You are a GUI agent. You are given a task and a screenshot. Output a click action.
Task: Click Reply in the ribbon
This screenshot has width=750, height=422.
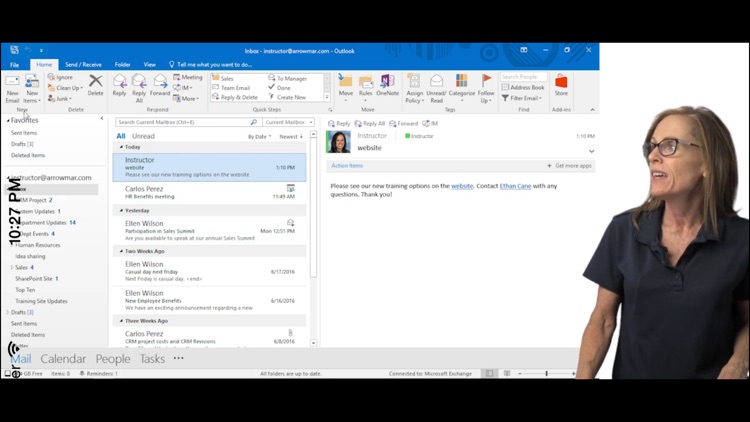(120, 86)
